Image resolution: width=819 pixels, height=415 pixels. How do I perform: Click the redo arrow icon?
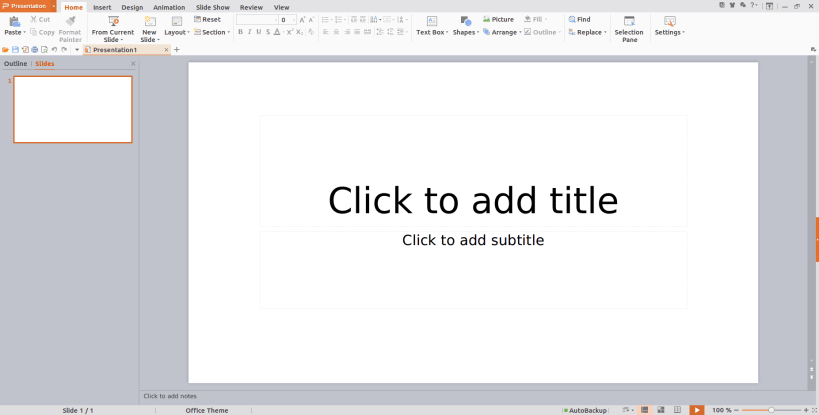click(x=64, y=50)
